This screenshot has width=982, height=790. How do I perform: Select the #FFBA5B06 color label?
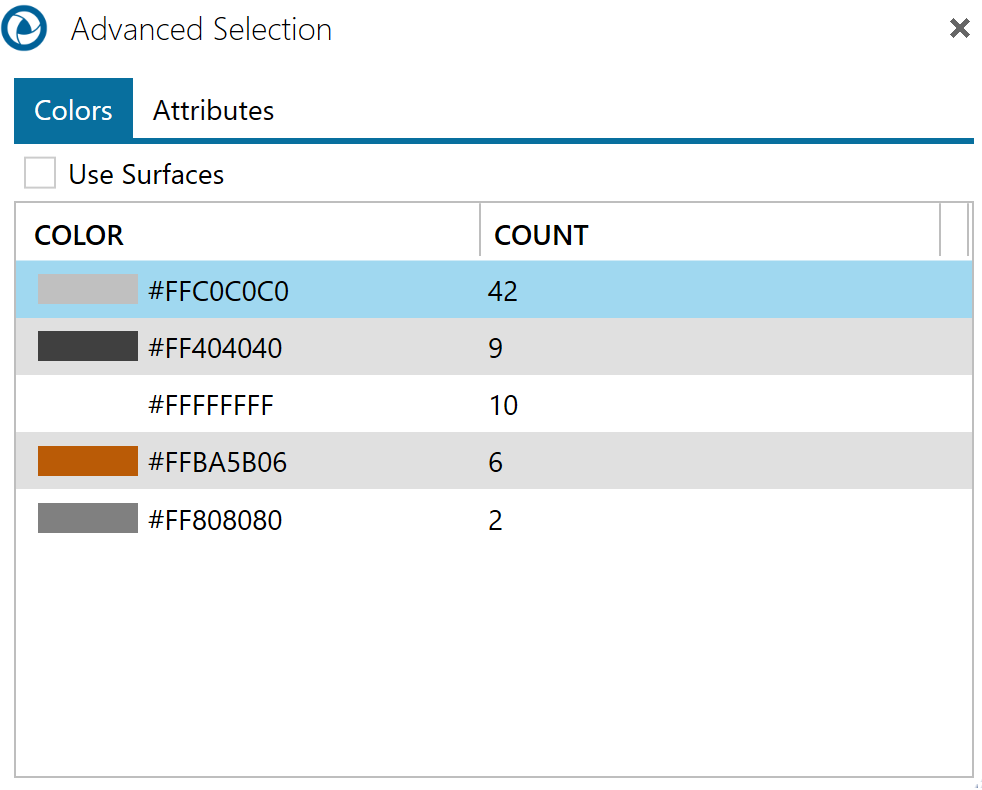(x=217, y=462)
